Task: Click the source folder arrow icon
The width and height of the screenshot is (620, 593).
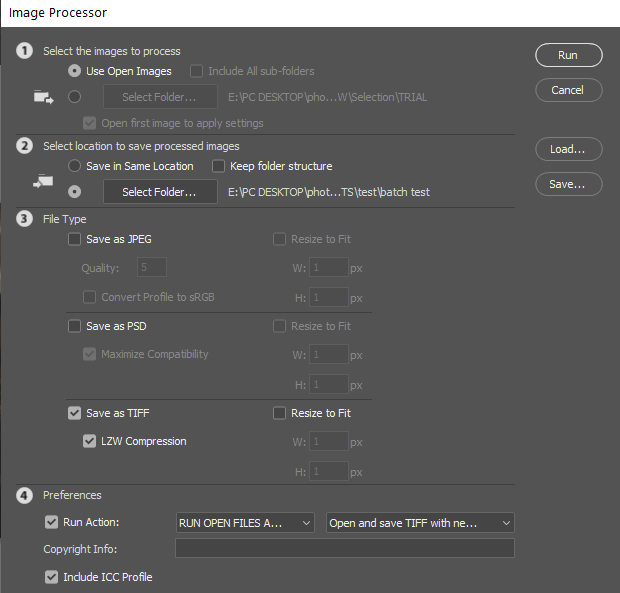Action: point(43,97)
